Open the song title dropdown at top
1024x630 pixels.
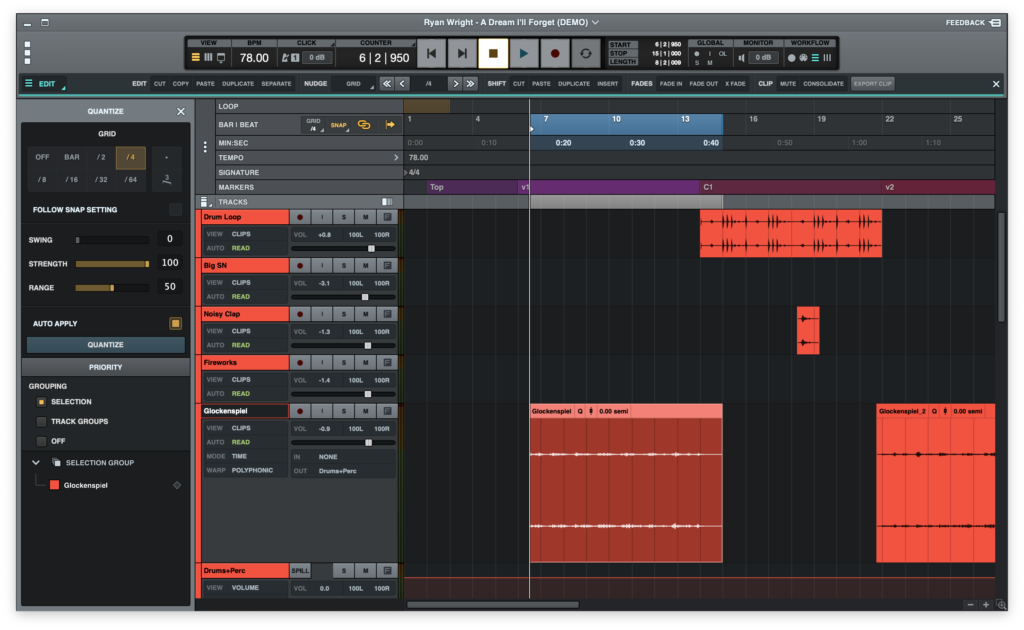596,21
